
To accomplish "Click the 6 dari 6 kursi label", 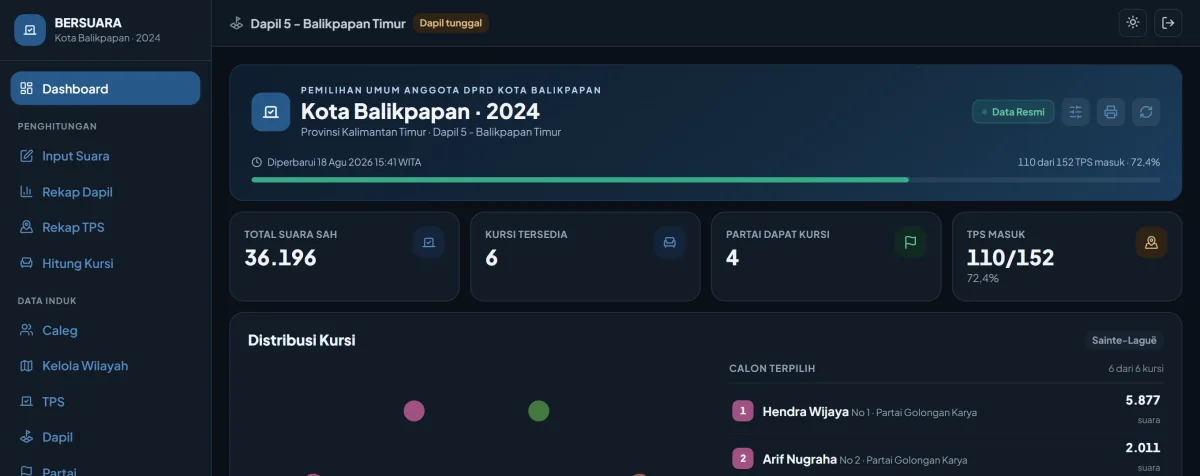I will click(1136, 368).
